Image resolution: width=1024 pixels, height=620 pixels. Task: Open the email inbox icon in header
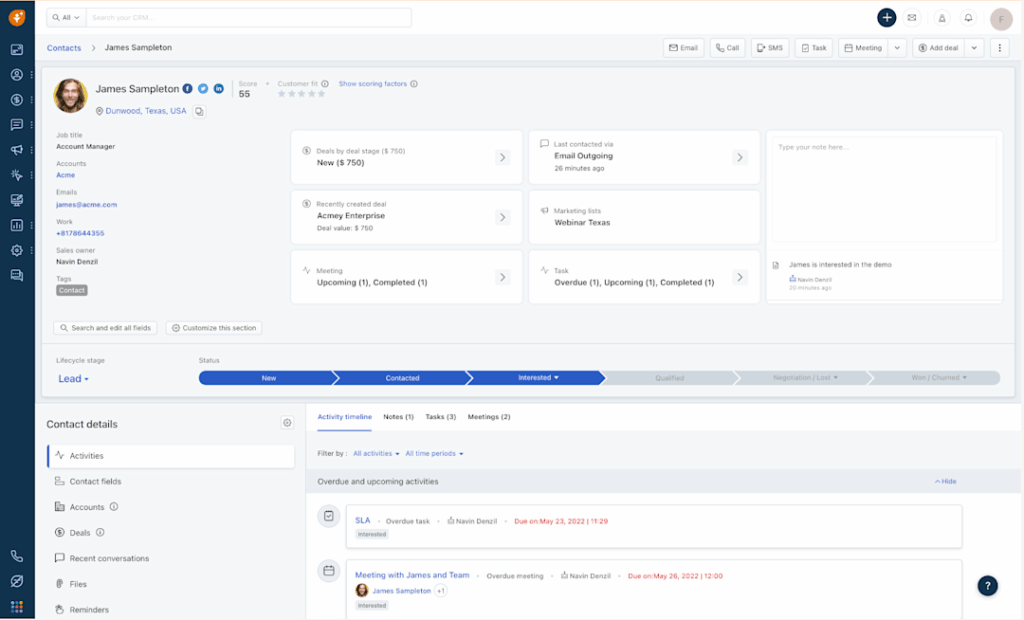click(x=912, y=18)
